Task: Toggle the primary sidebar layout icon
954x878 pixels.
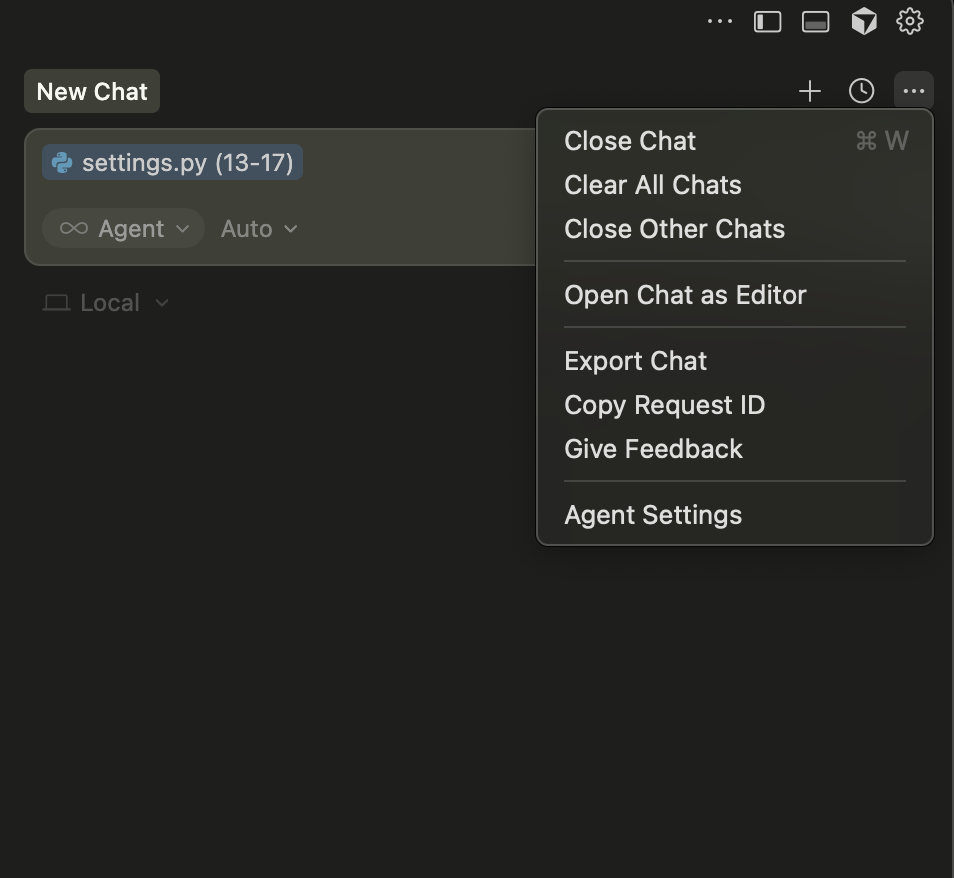Action: point(767,21)
